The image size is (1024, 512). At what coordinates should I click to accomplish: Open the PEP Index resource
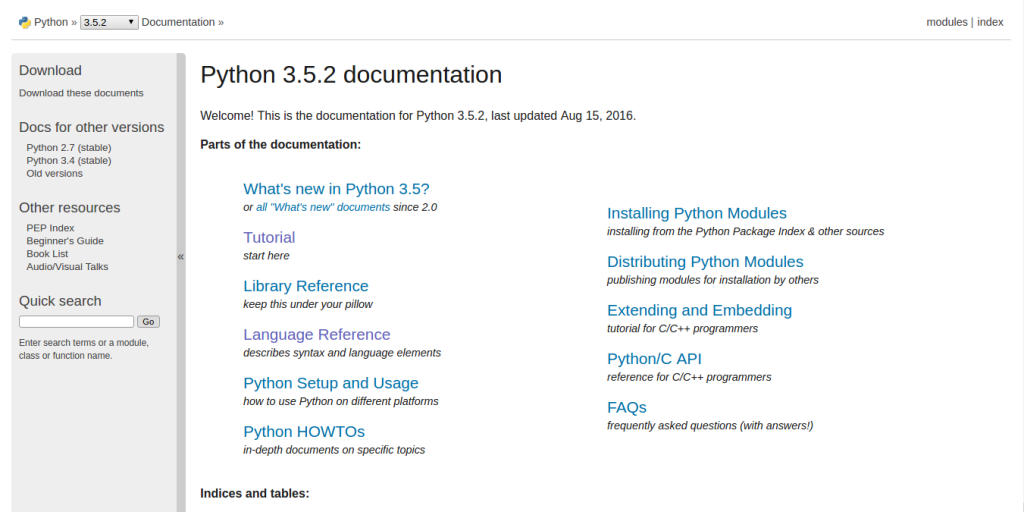(x=51, y=228)
